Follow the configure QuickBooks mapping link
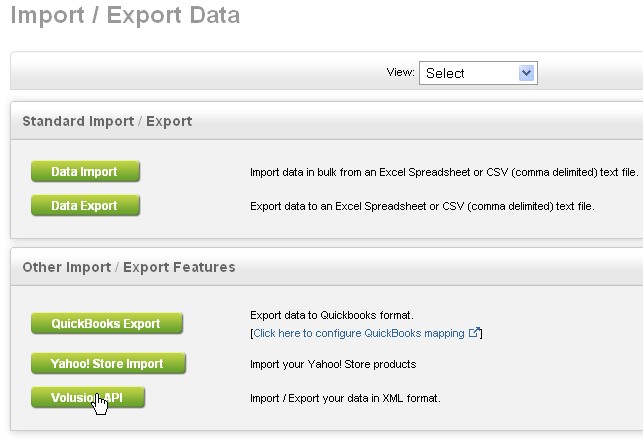 pos(359,333)
